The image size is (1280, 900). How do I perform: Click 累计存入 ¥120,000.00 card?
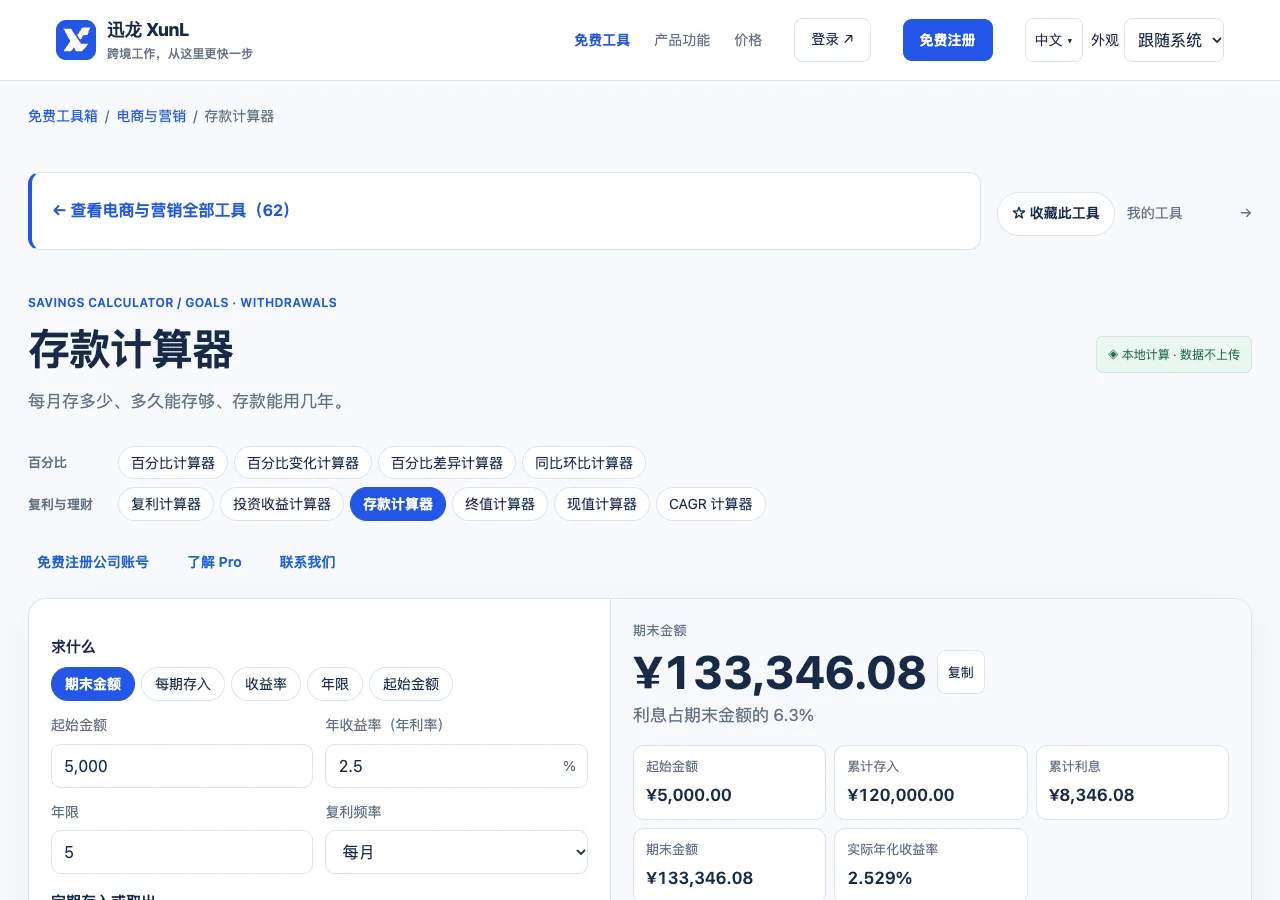tap(931, 782)
